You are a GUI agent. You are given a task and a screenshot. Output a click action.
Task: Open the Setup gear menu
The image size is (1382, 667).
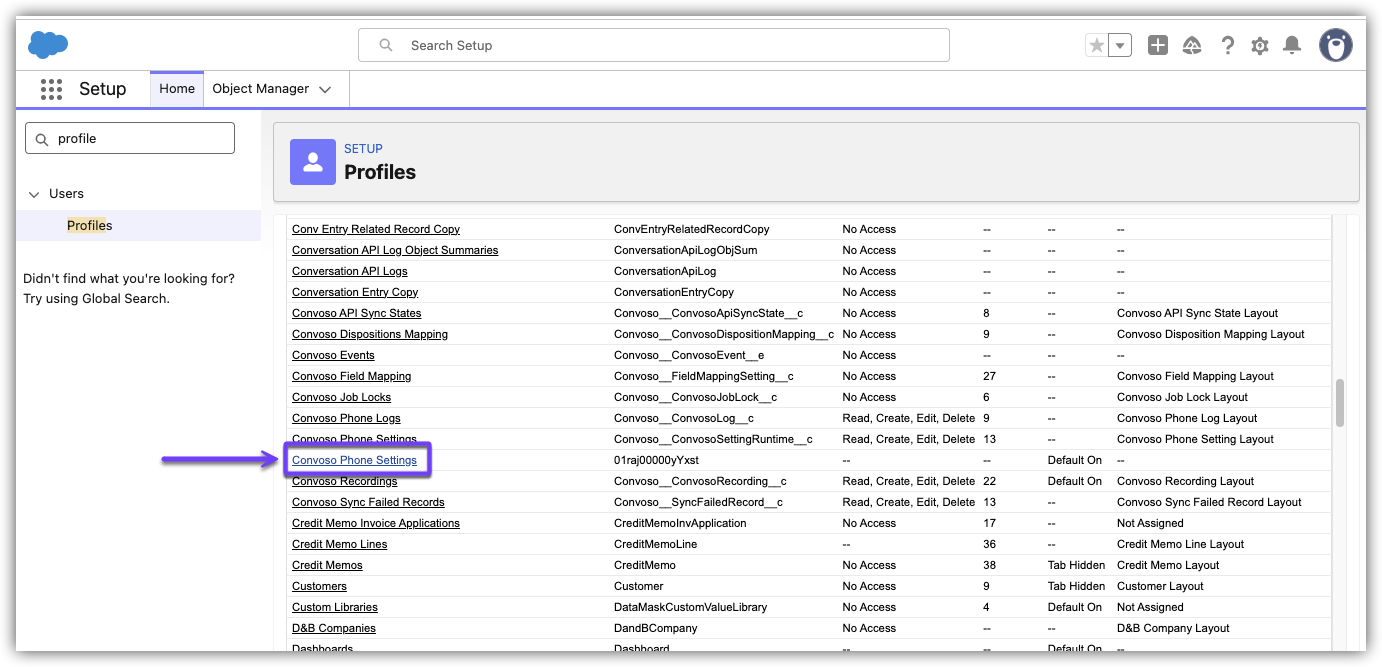coord(1260,45)
